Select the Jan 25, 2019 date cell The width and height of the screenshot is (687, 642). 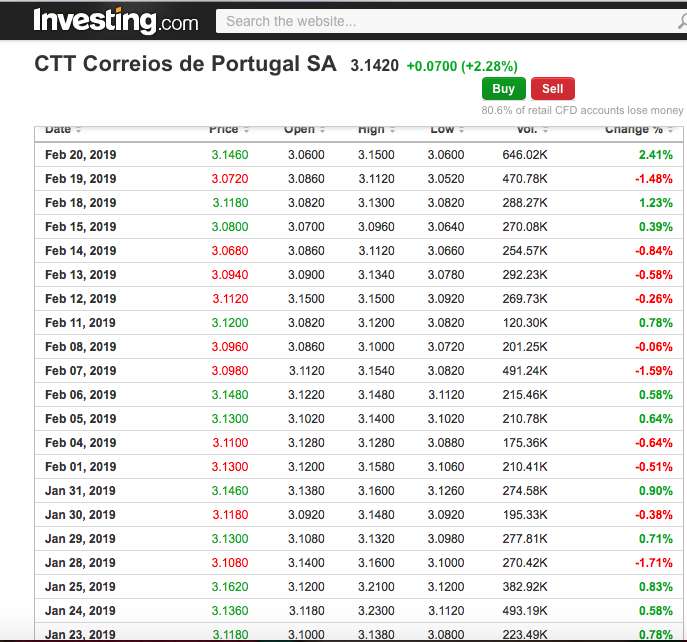click(81, 587)
